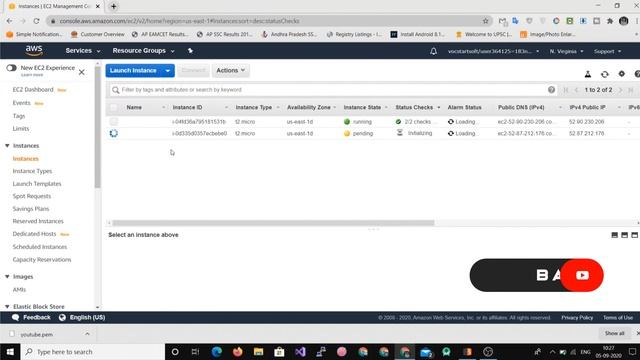Open Windows Start menu

tap(10, 351)
